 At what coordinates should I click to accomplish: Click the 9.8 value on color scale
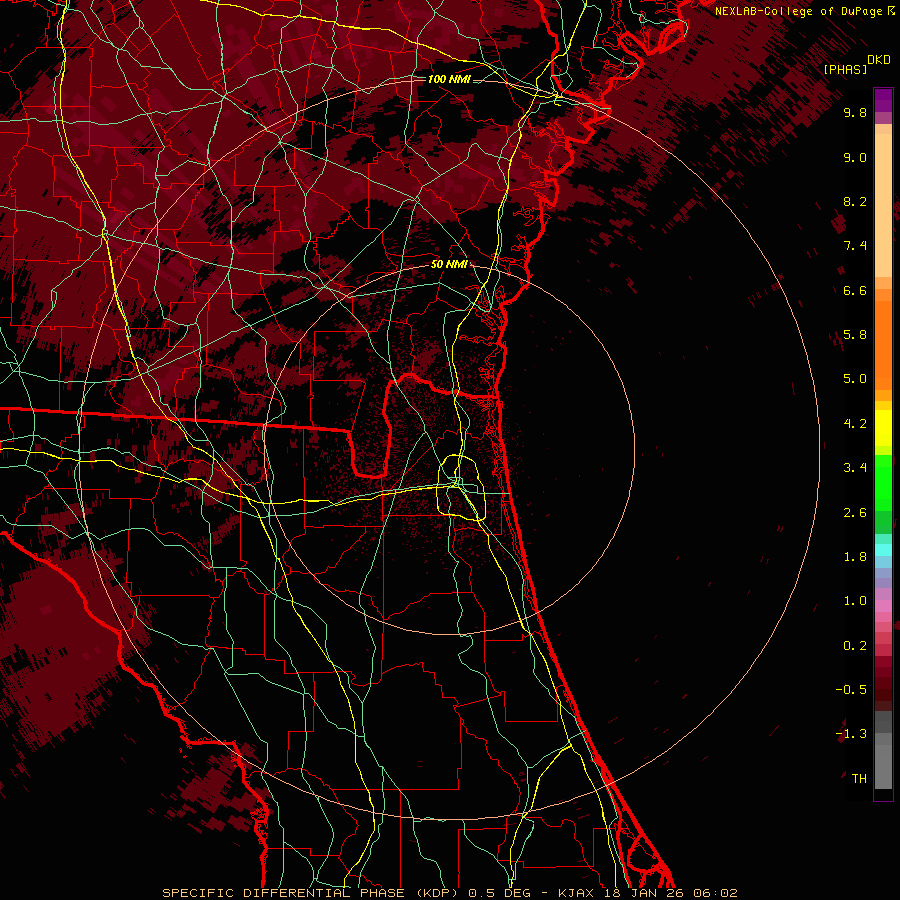855,112
